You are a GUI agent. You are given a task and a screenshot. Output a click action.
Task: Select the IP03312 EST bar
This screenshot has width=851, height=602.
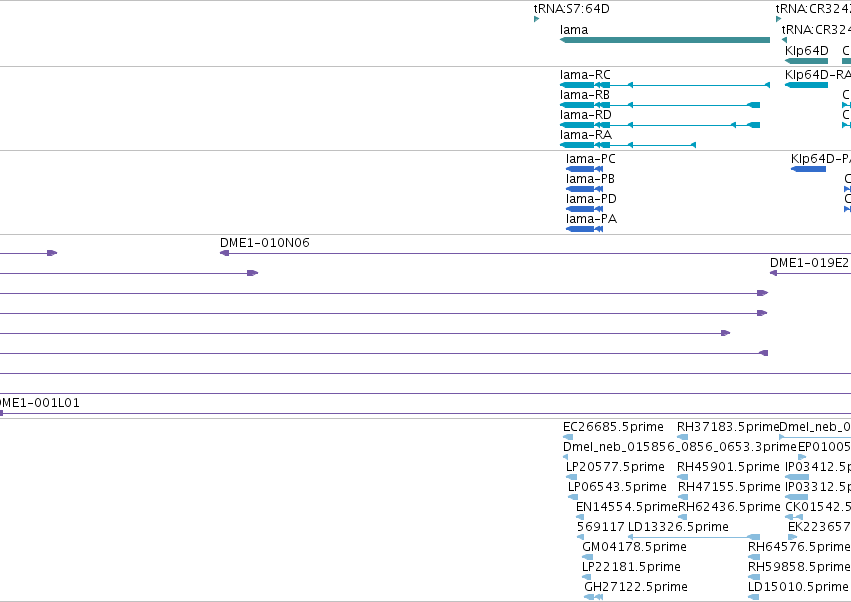797,497
